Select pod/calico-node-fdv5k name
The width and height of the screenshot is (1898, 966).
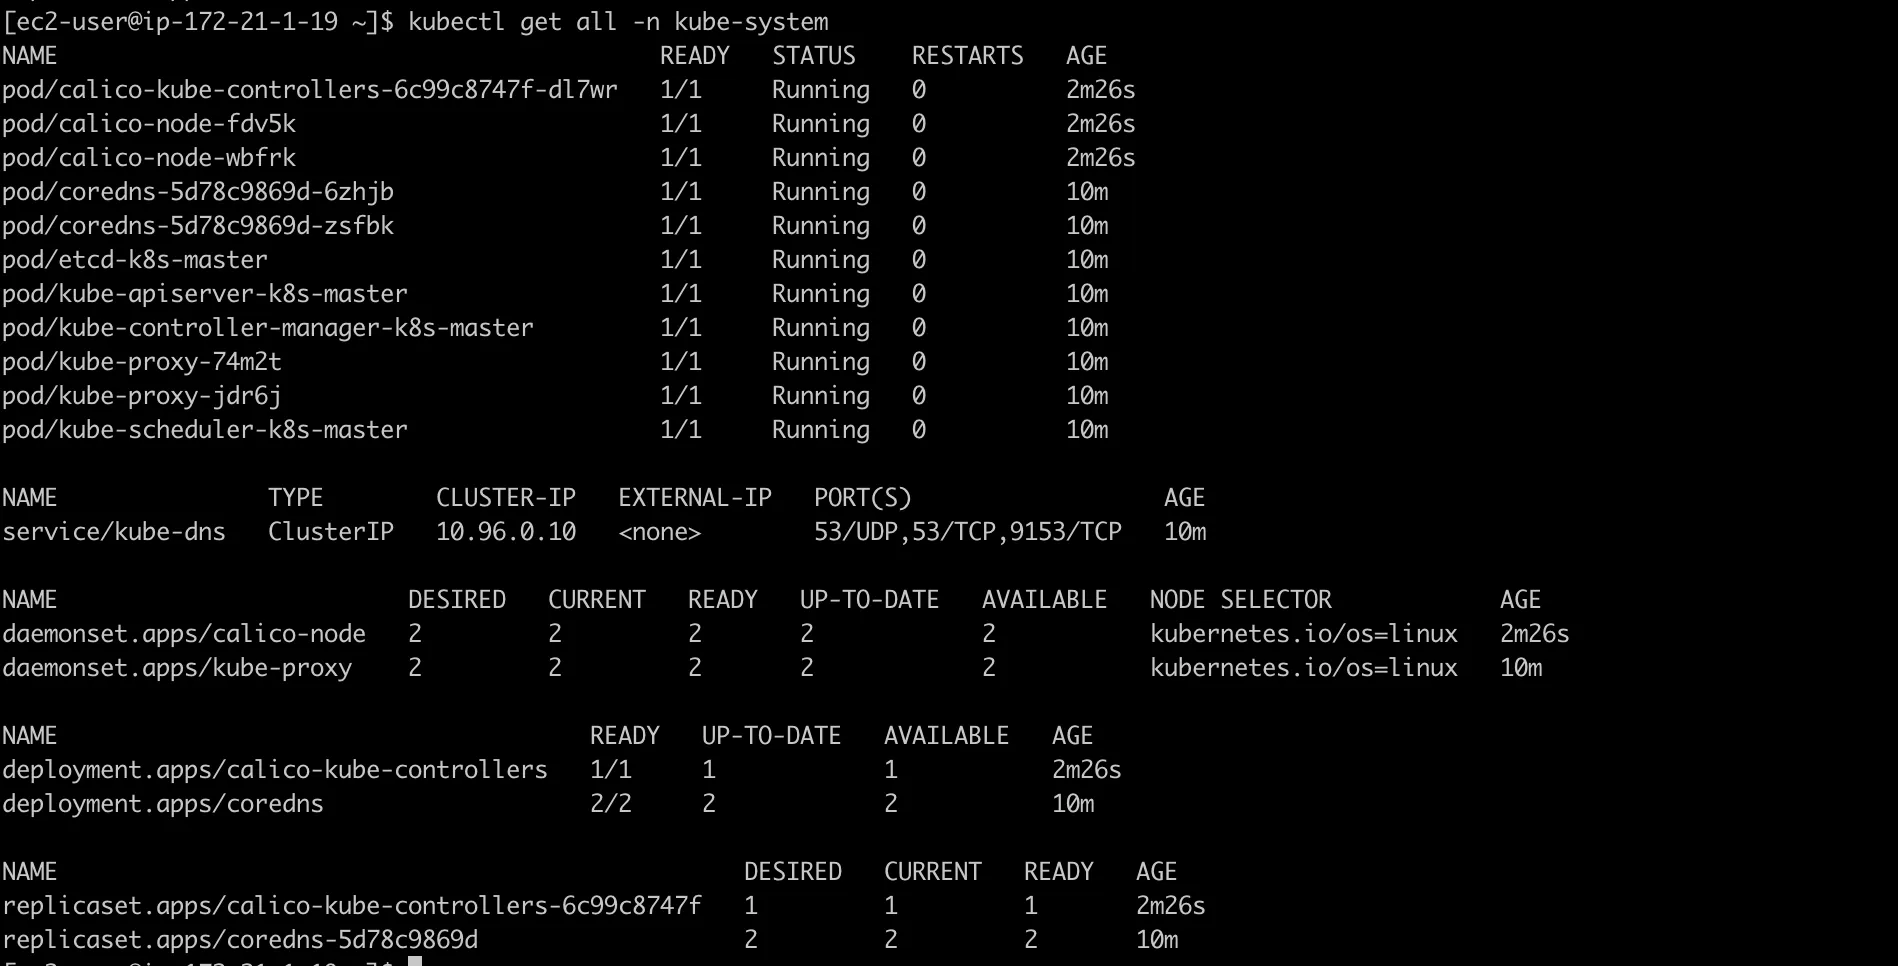149,124
